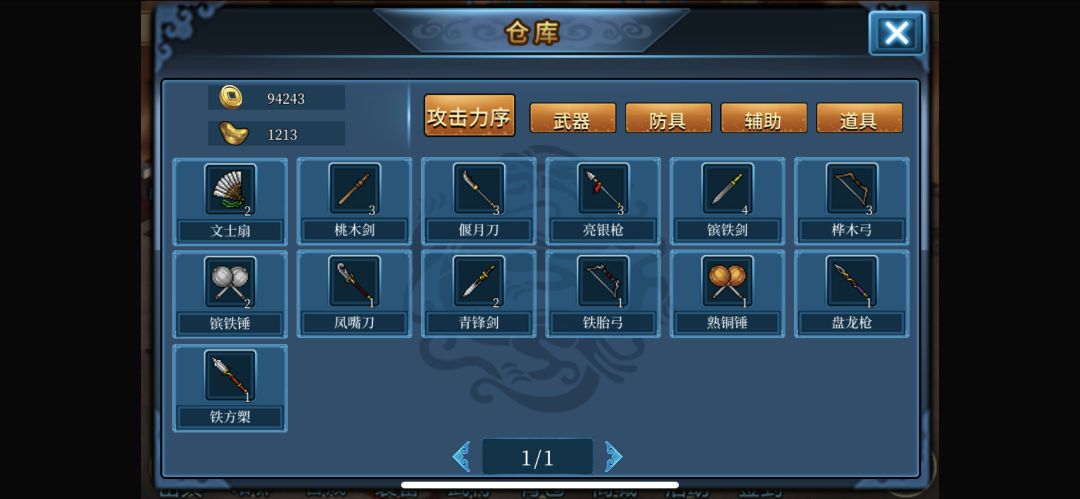Choose the 桦木弓 bow icon
This screenshot has height=499, width=1080.
pos(852,189)
